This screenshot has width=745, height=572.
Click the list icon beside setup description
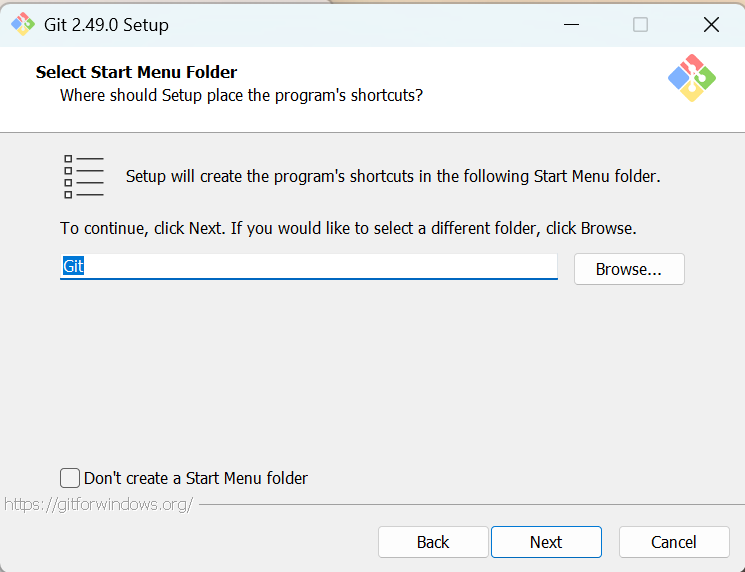pyautogui.click(x=84, y=177)
